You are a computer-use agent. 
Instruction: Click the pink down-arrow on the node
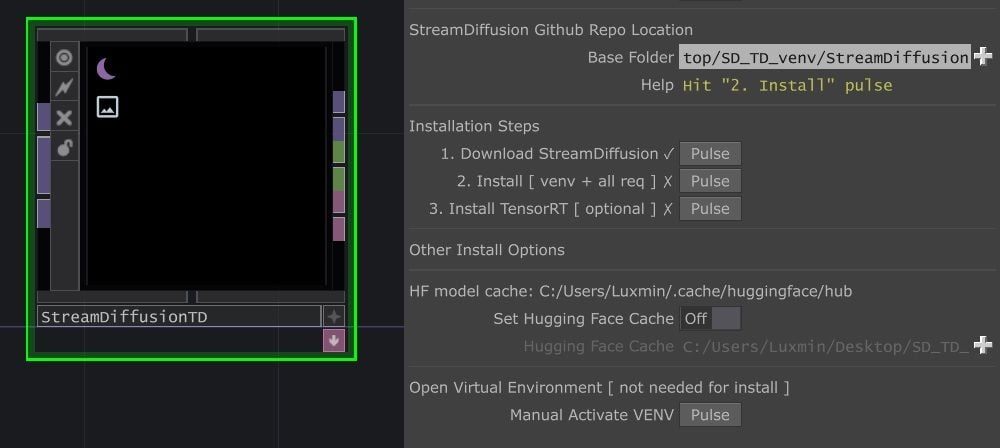(334, 341)
